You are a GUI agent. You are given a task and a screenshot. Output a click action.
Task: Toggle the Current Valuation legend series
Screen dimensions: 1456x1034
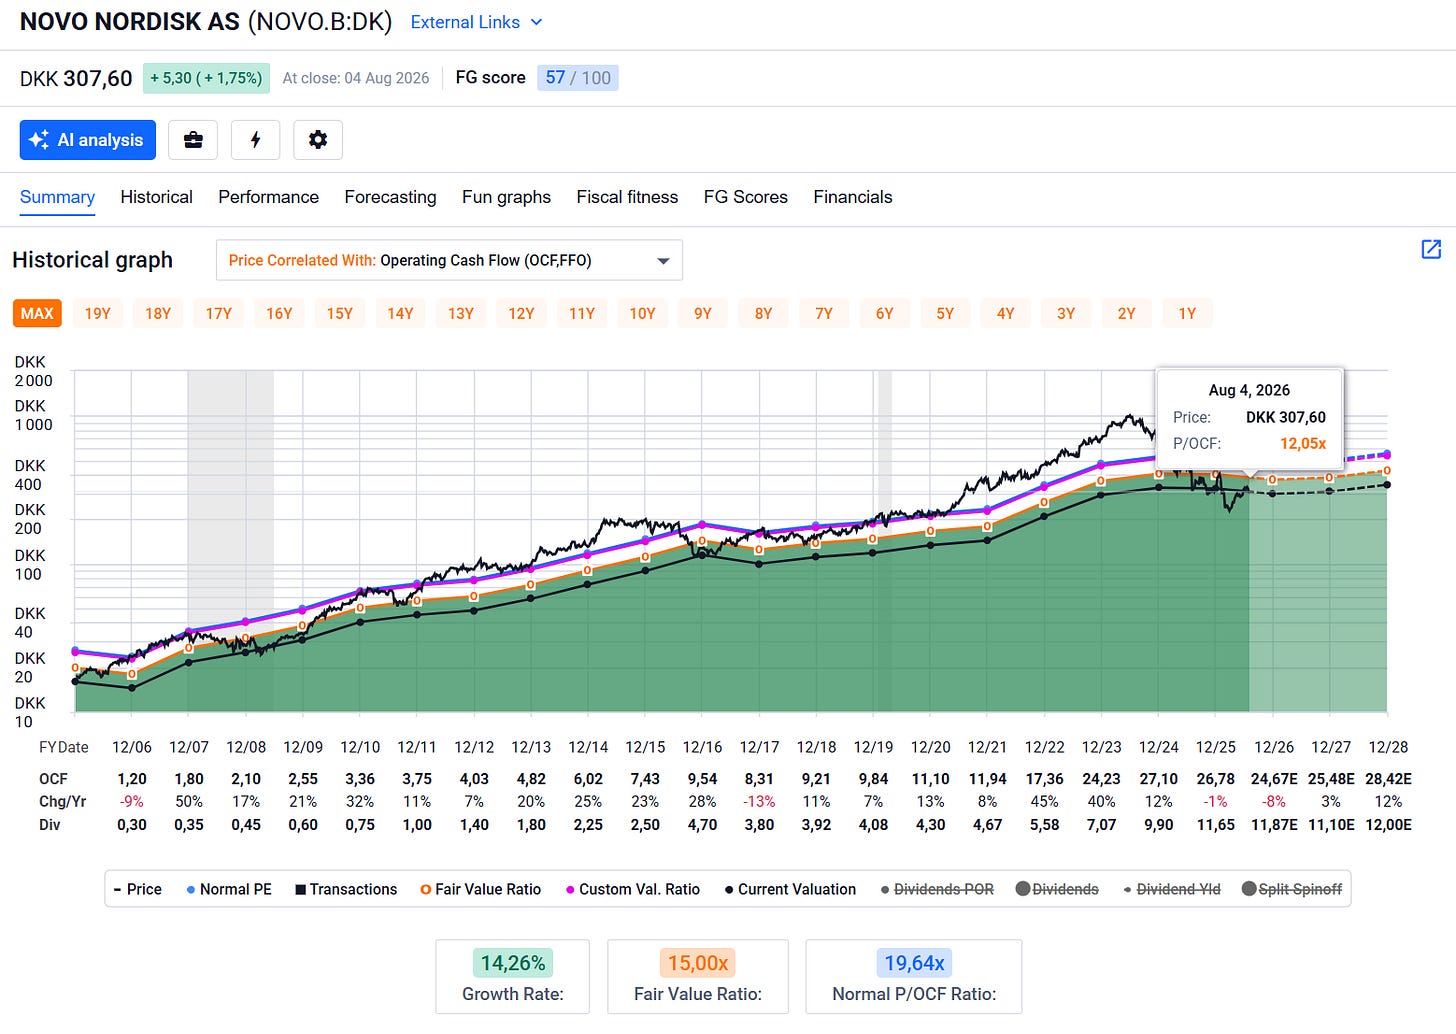coord(790,889)
